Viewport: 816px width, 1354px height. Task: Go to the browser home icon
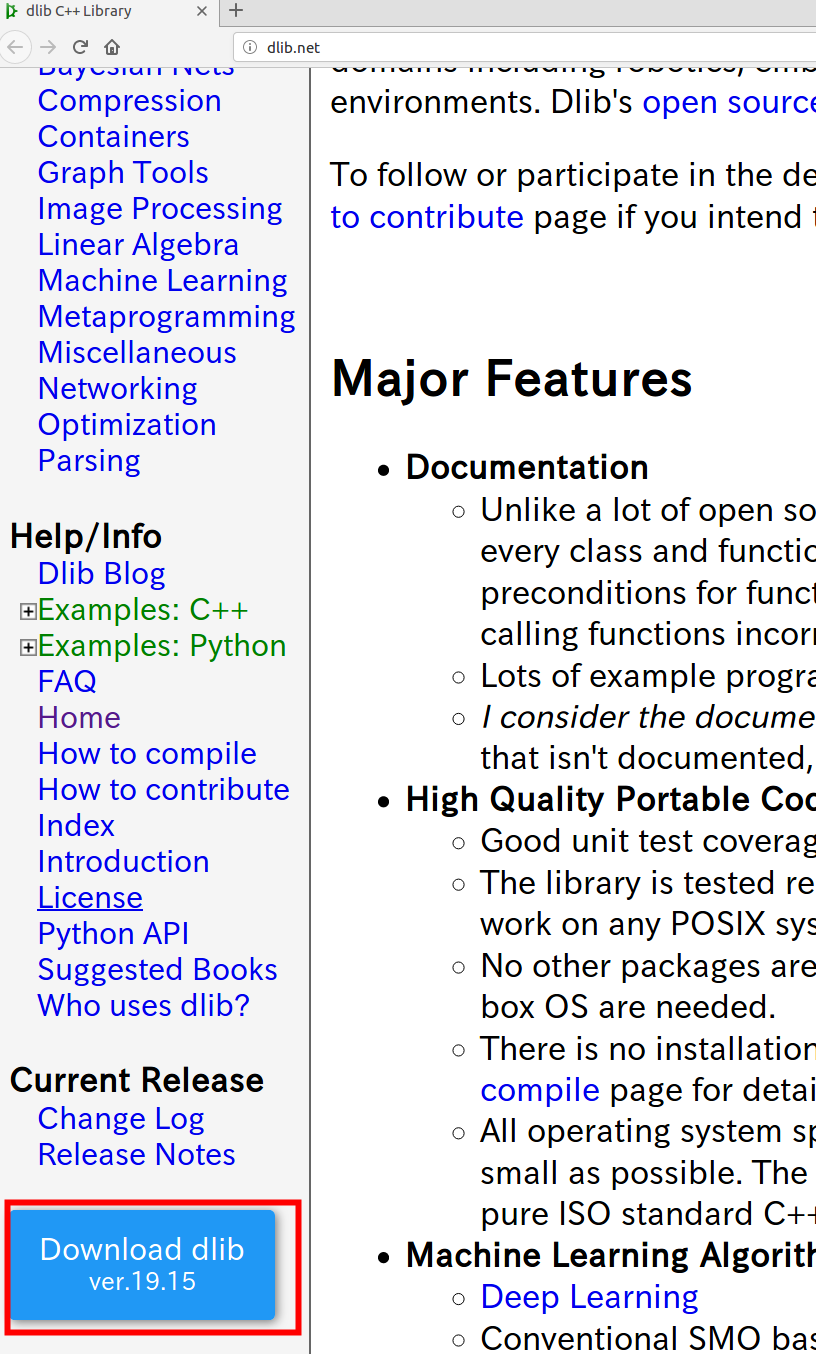112,47
